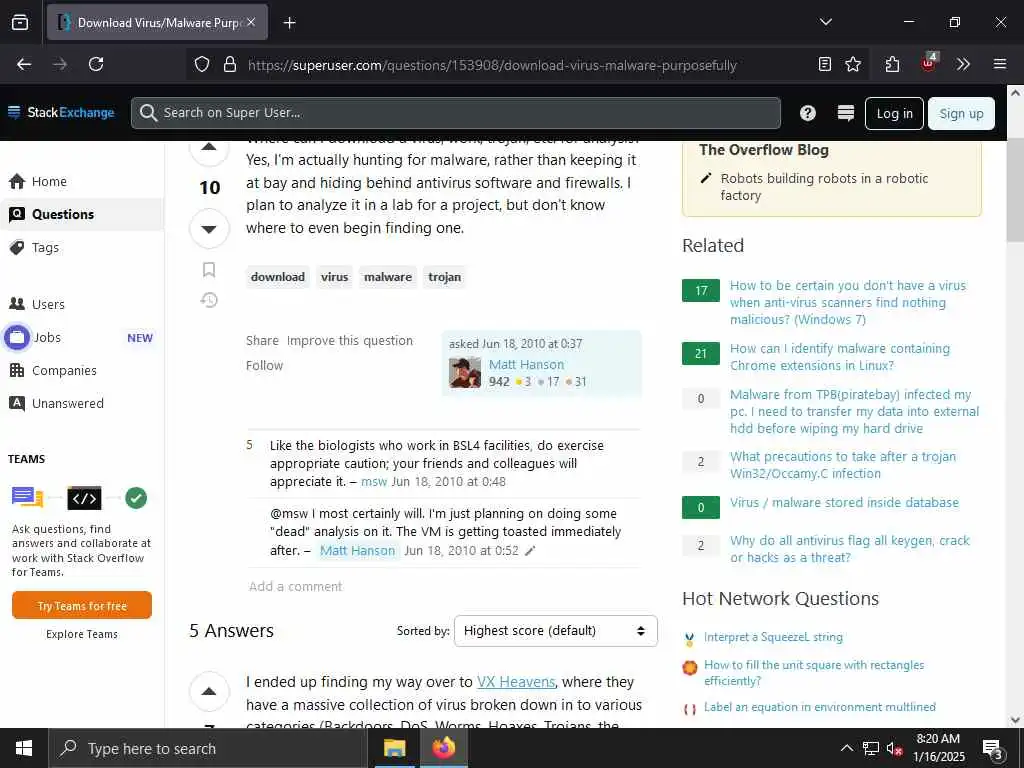Click Add a comment
This screenshot has height=768, width=1024.
295,586
